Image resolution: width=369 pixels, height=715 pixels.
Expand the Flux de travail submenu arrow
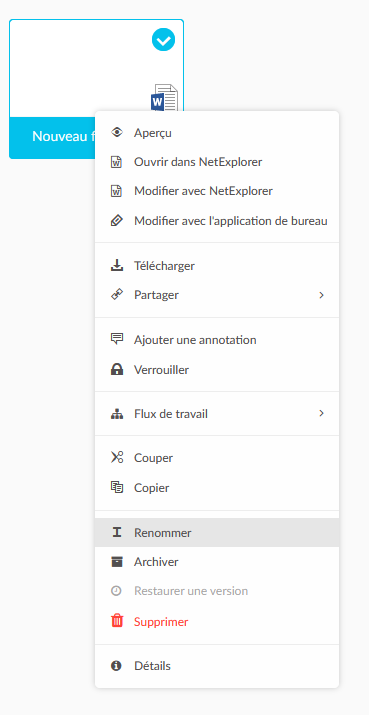[x=322, y=414]
